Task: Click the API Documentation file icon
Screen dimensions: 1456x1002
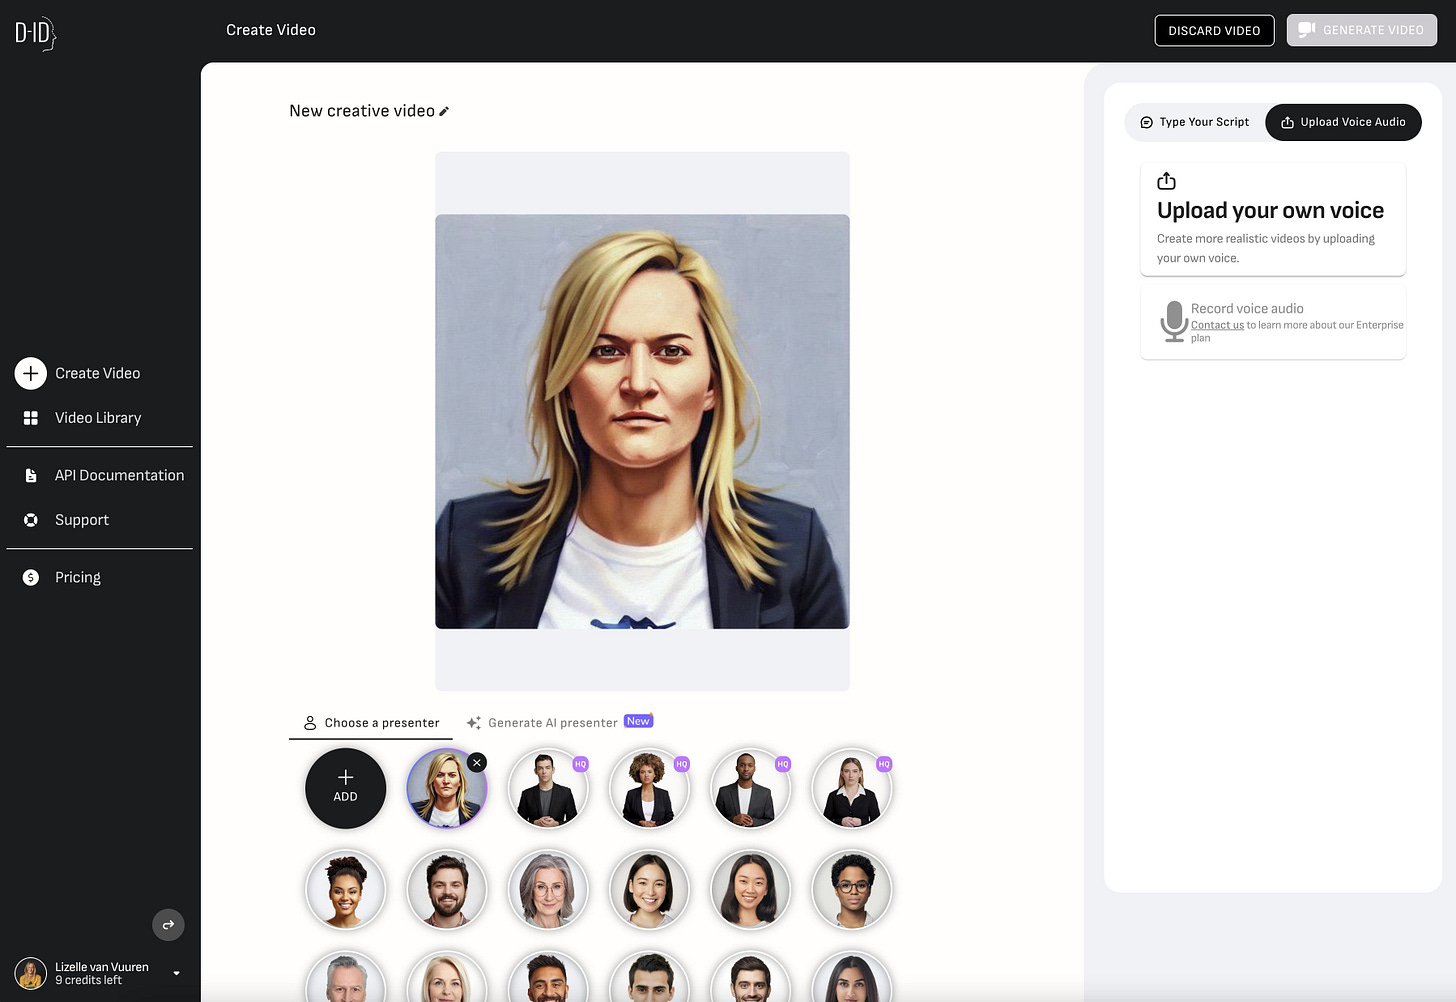Action: click(x=31, y=475)
